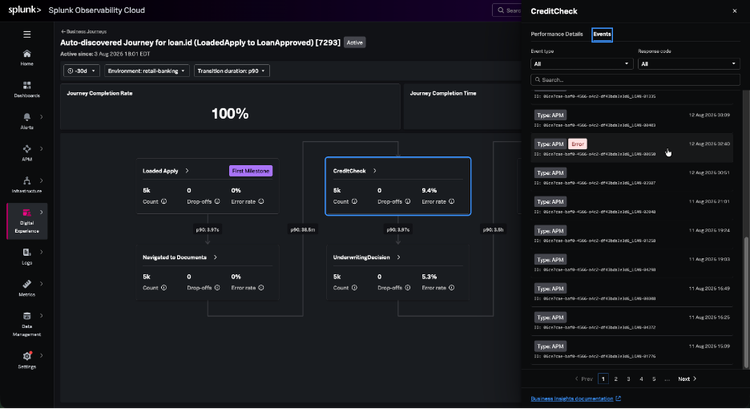Expand Infrastructure submenu chevron
Screen dimensions: 750x409
[41, 180]
